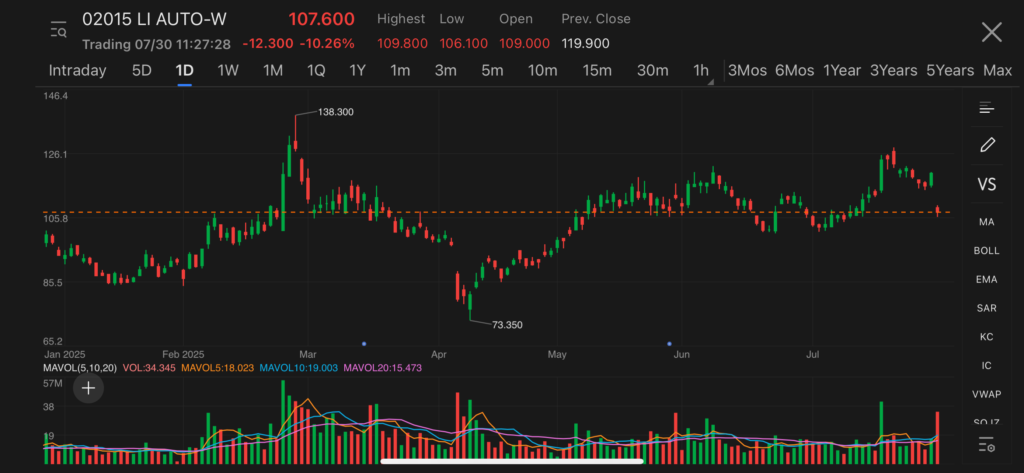Expand the 1h timeframe dropdown
1024x473 pixels.
[x=701, y=71]
